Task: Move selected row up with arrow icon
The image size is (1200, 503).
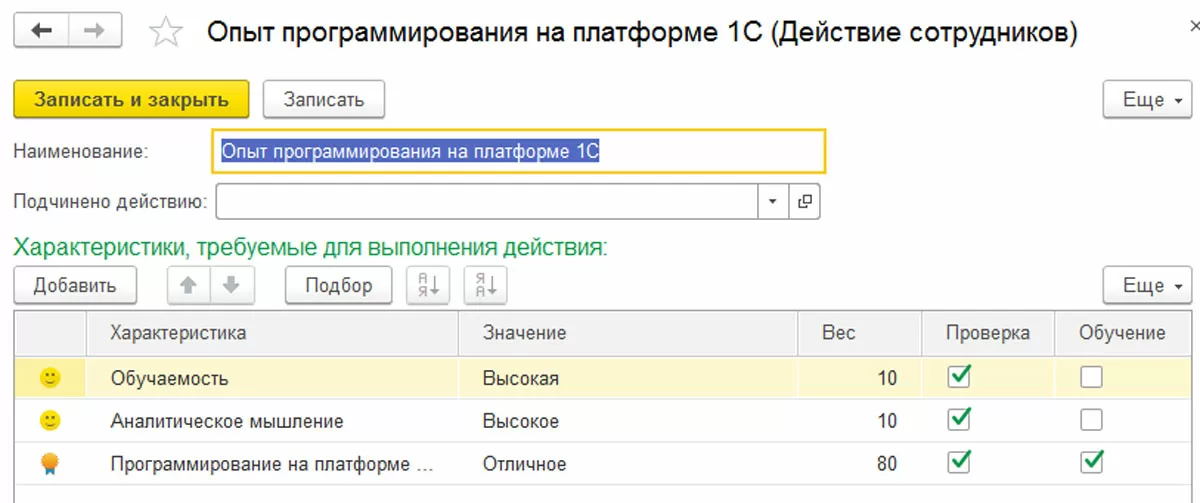Action: [187, 285]
